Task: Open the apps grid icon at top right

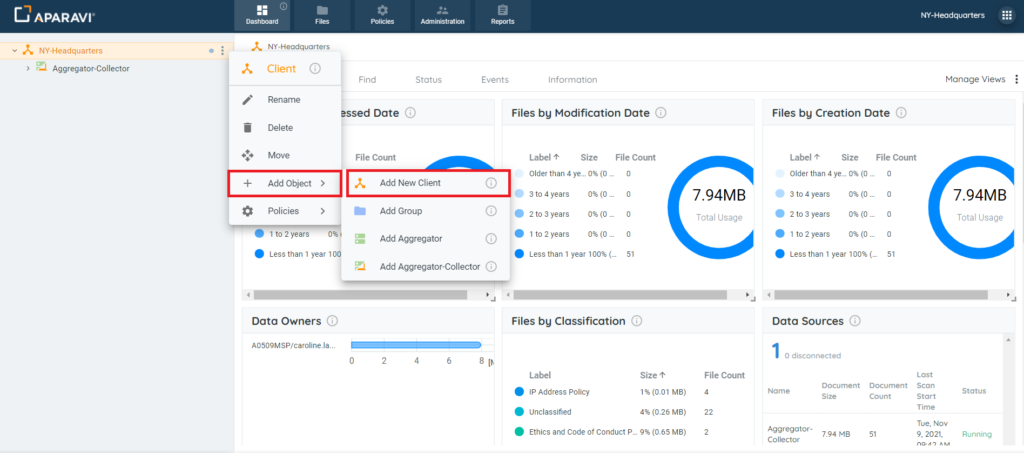Action: click(x=1006, y=16)
